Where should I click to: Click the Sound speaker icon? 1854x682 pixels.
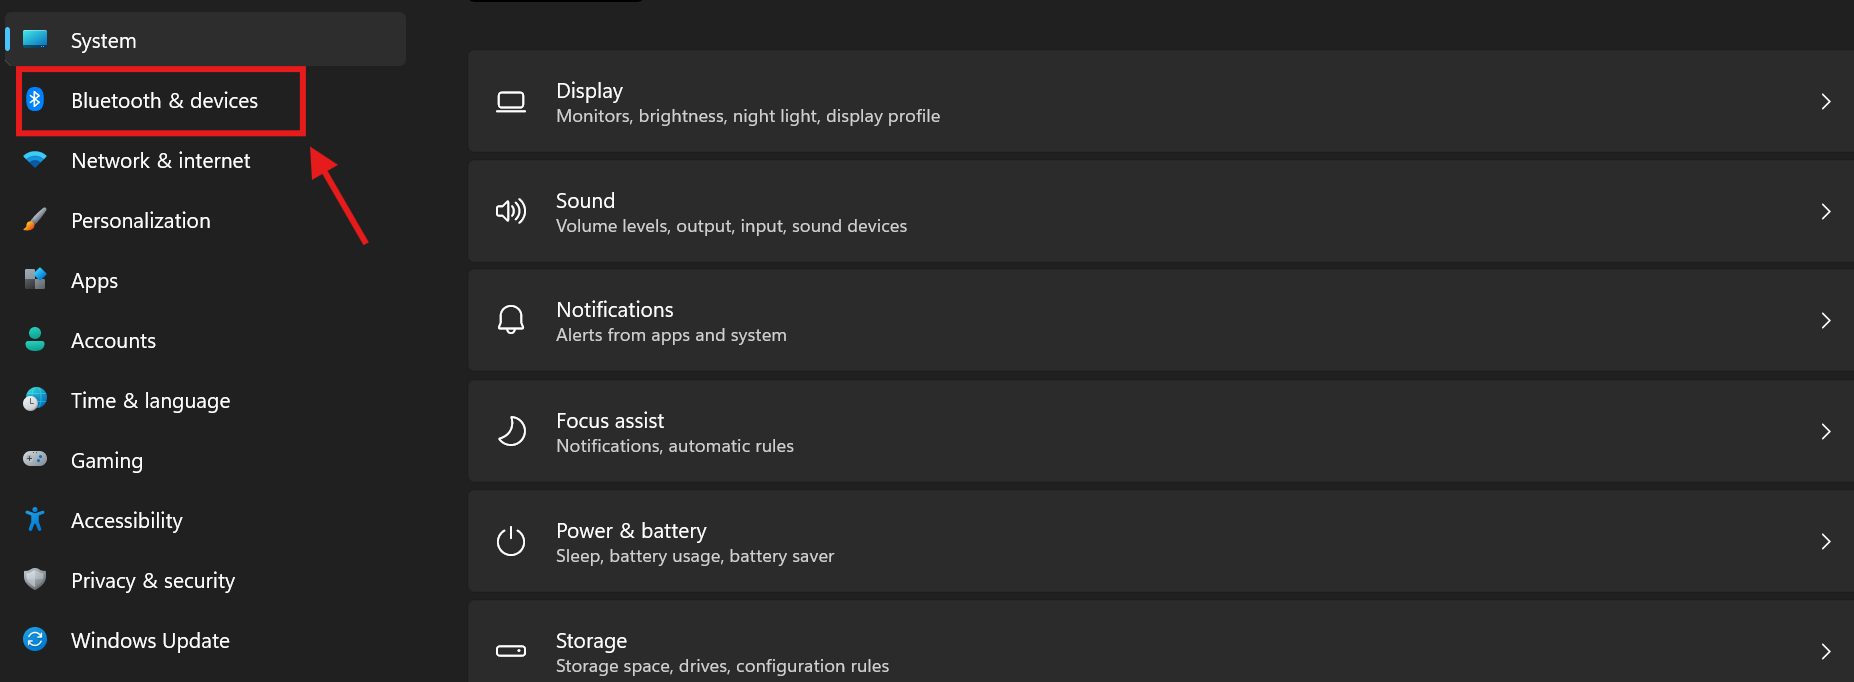[x=511, y=211]
